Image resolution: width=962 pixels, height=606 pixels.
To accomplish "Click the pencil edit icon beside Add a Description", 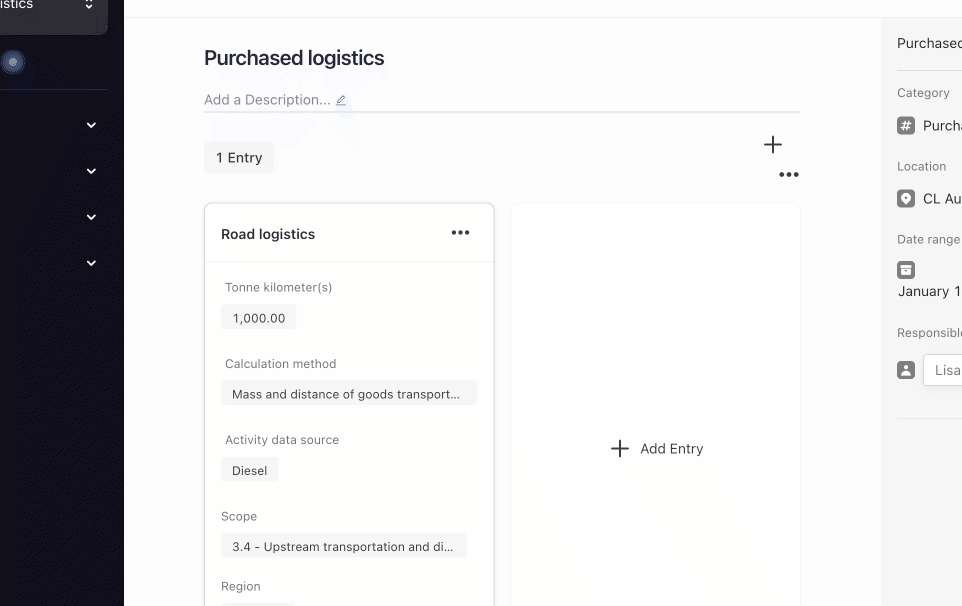I will coord(341,100).
